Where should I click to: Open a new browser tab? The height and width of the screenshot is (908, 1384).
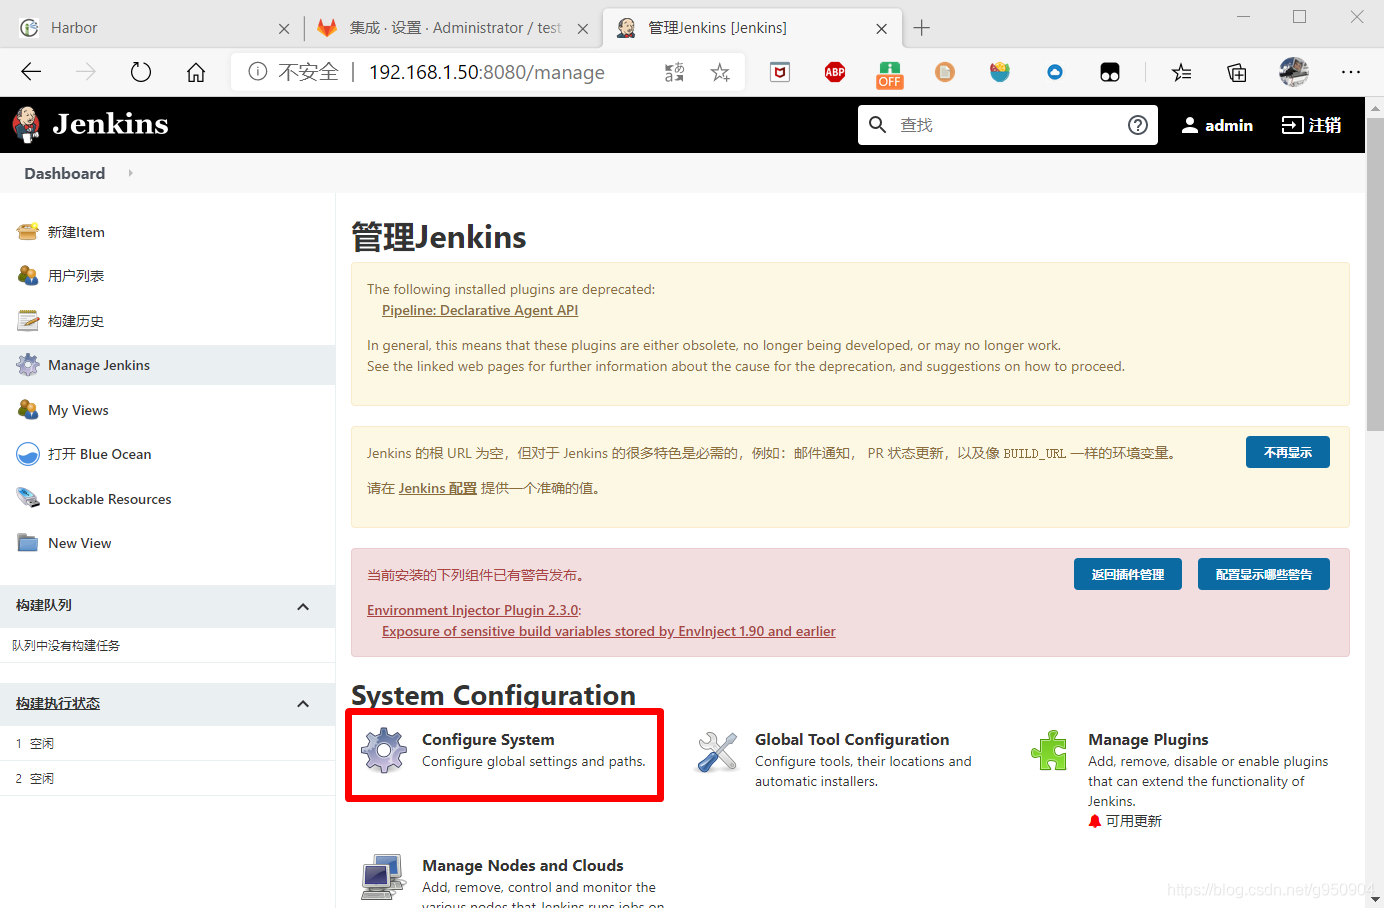click(922, 28)
